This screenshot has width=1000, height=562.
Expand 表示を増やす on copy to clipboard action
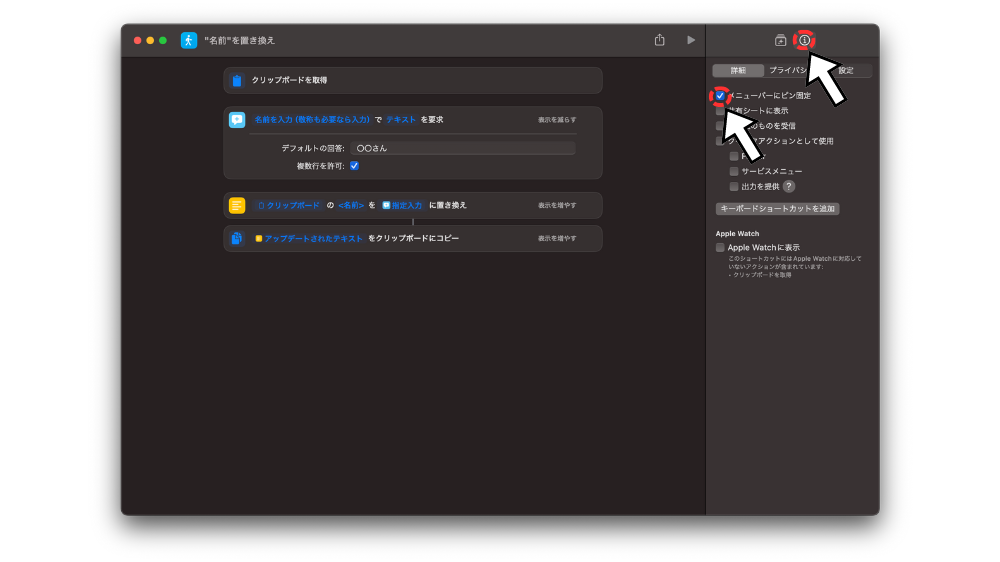coord(557,239)
